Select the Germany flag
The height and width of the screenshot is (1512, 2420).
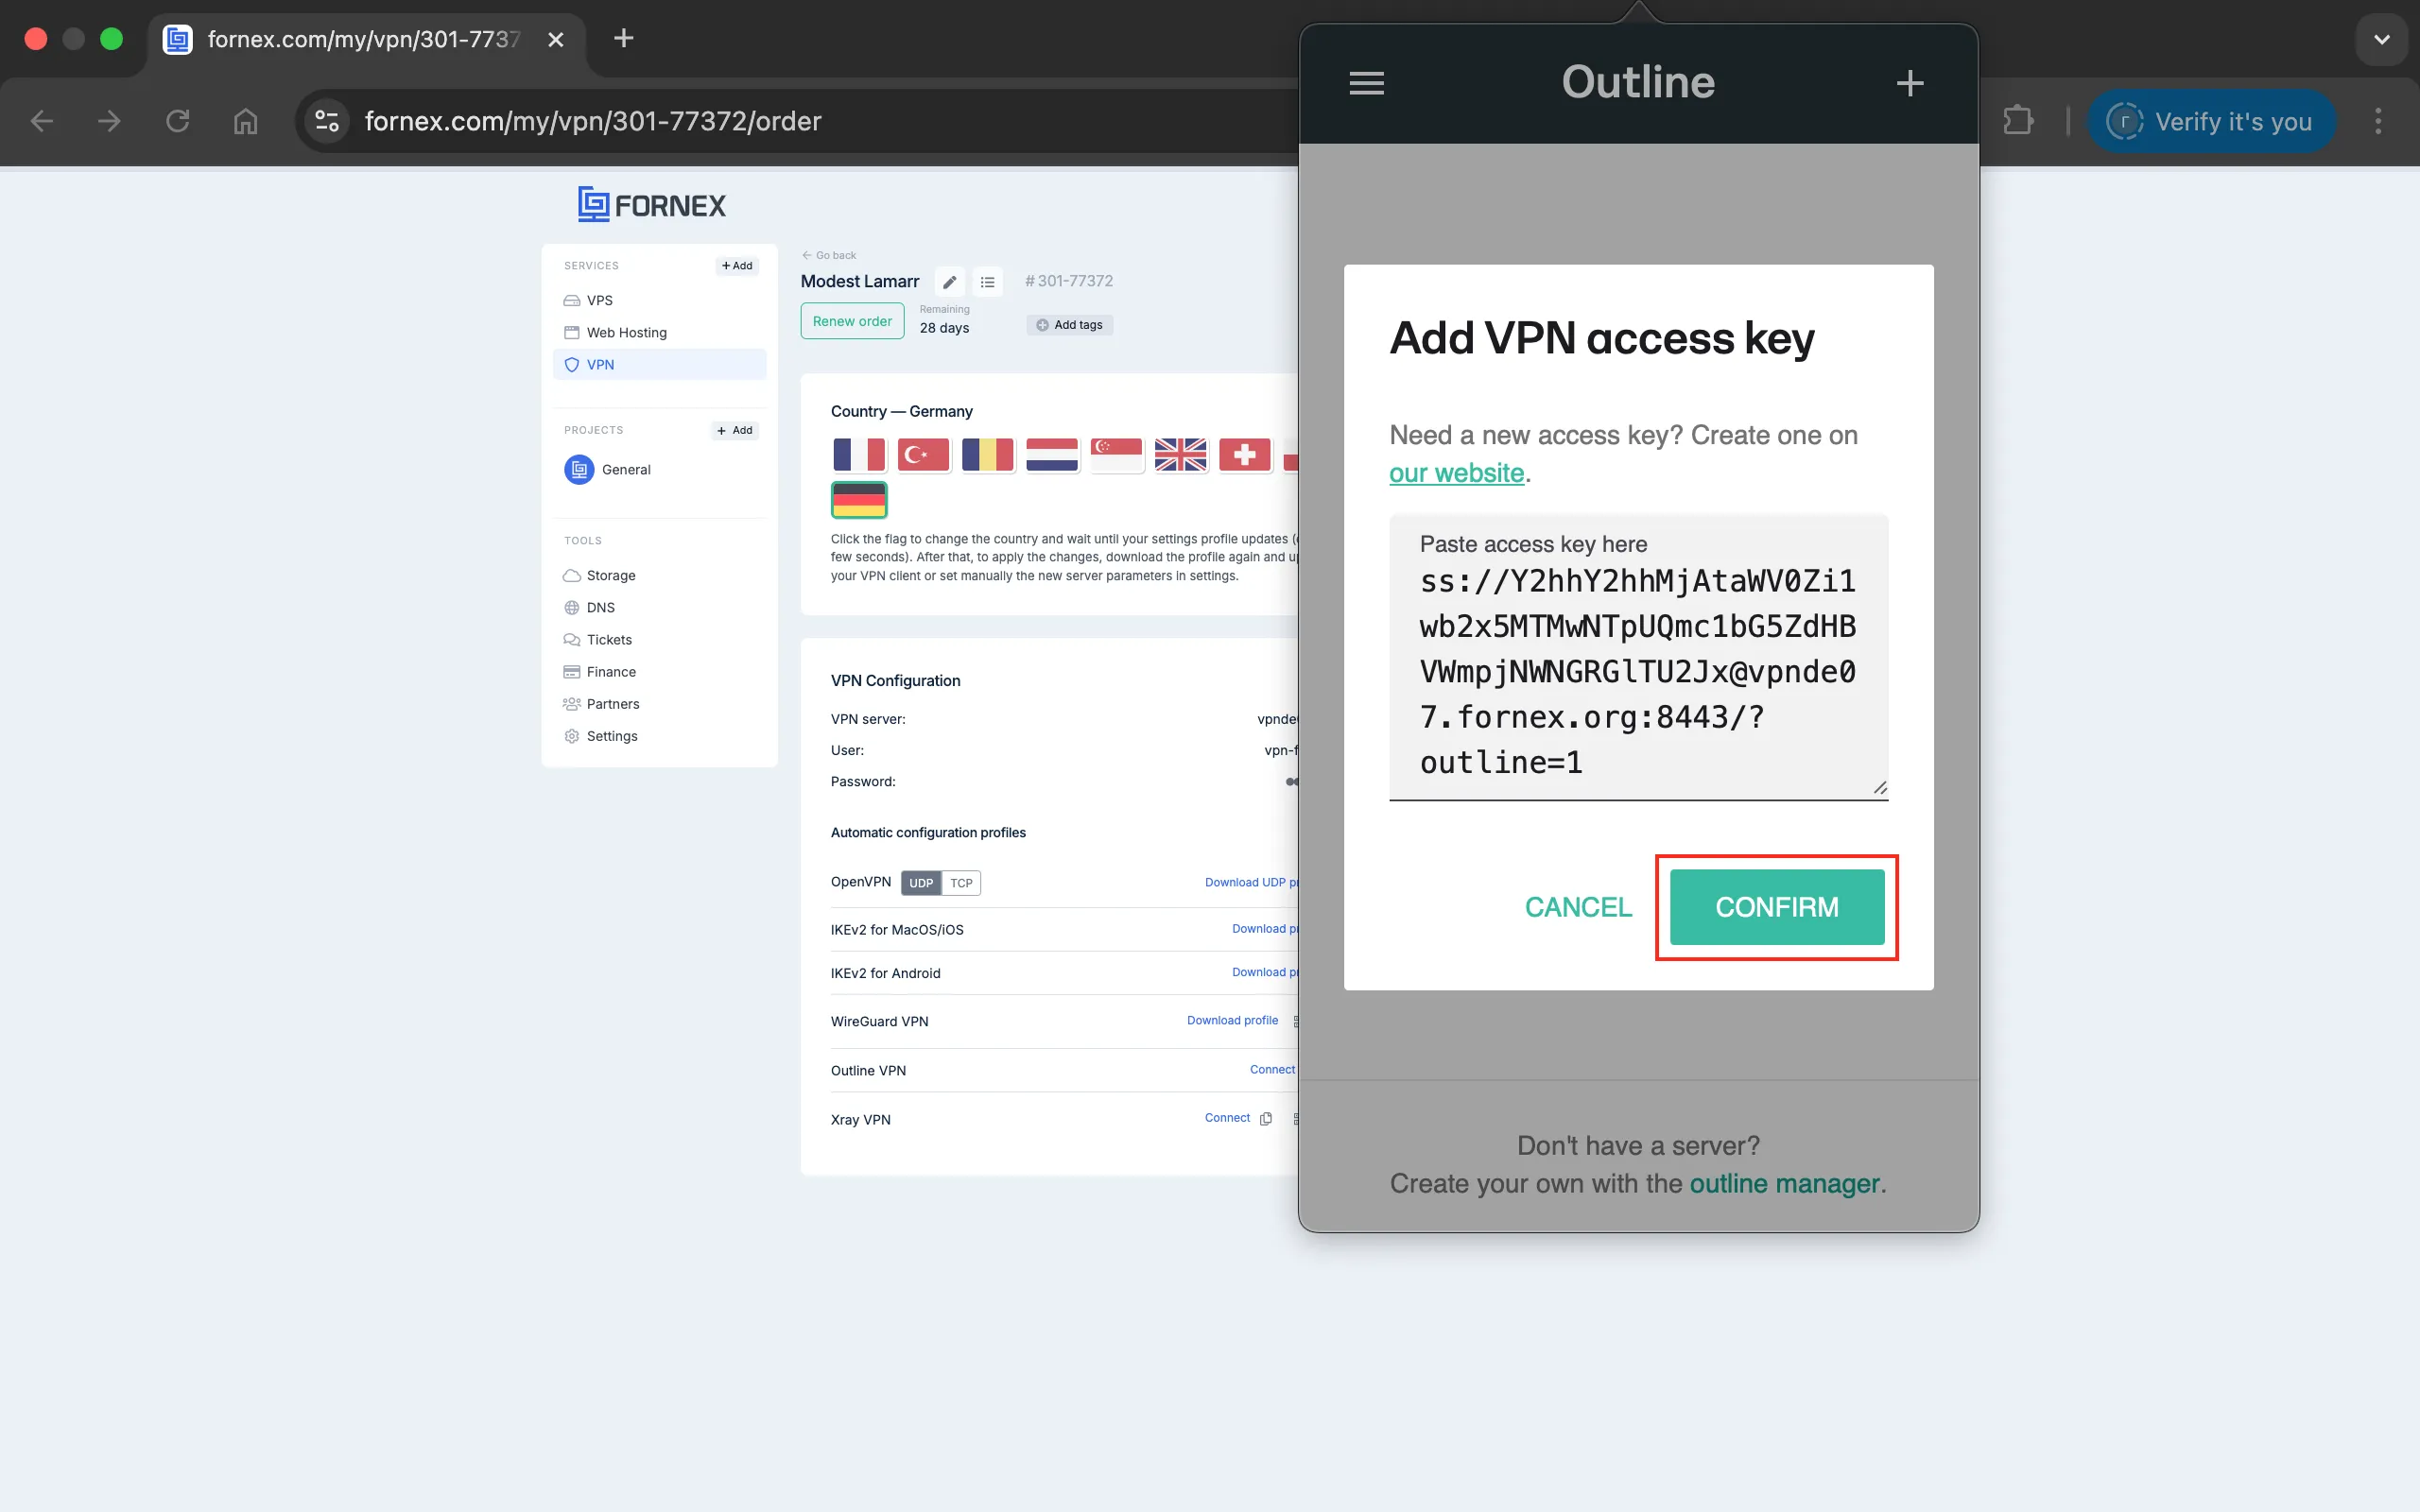[859, 500]
